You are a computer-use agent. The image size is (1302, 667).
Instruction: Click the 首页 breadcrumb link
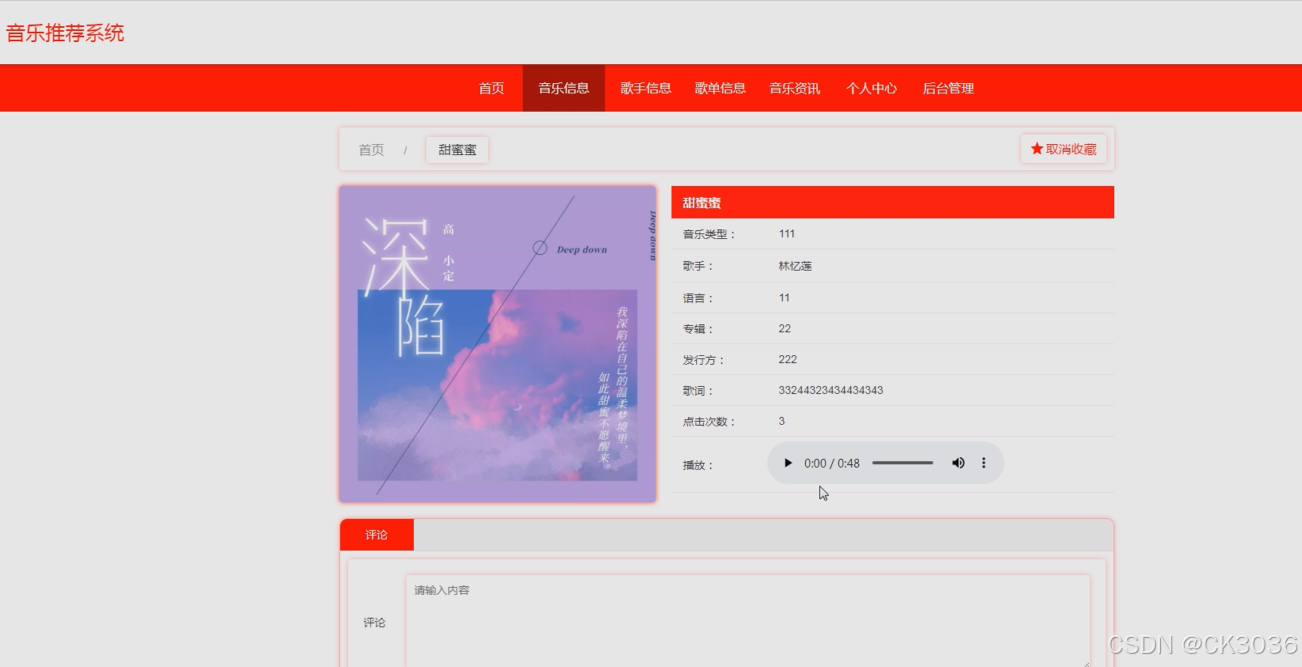pyautogui.click(x=371, y=150)
